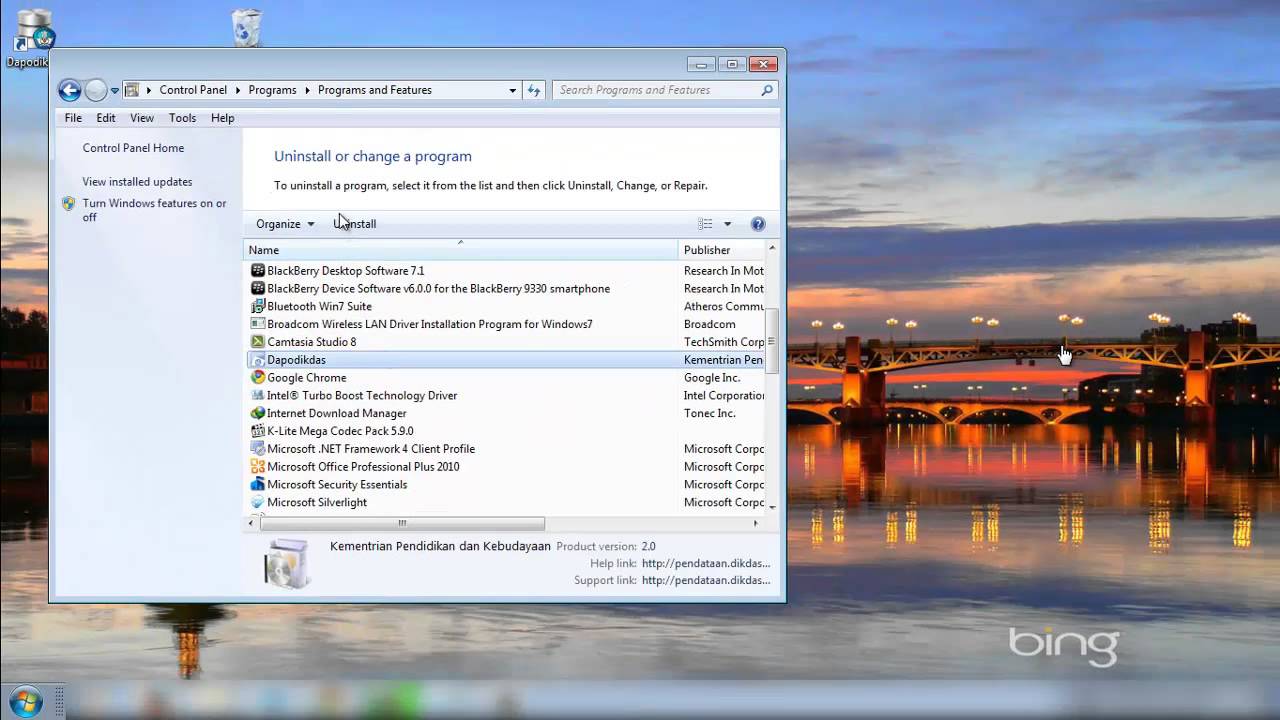Navigate to Control Panel breadcrumb
The image size is (1280, 720).
click(x=193, y=90)
